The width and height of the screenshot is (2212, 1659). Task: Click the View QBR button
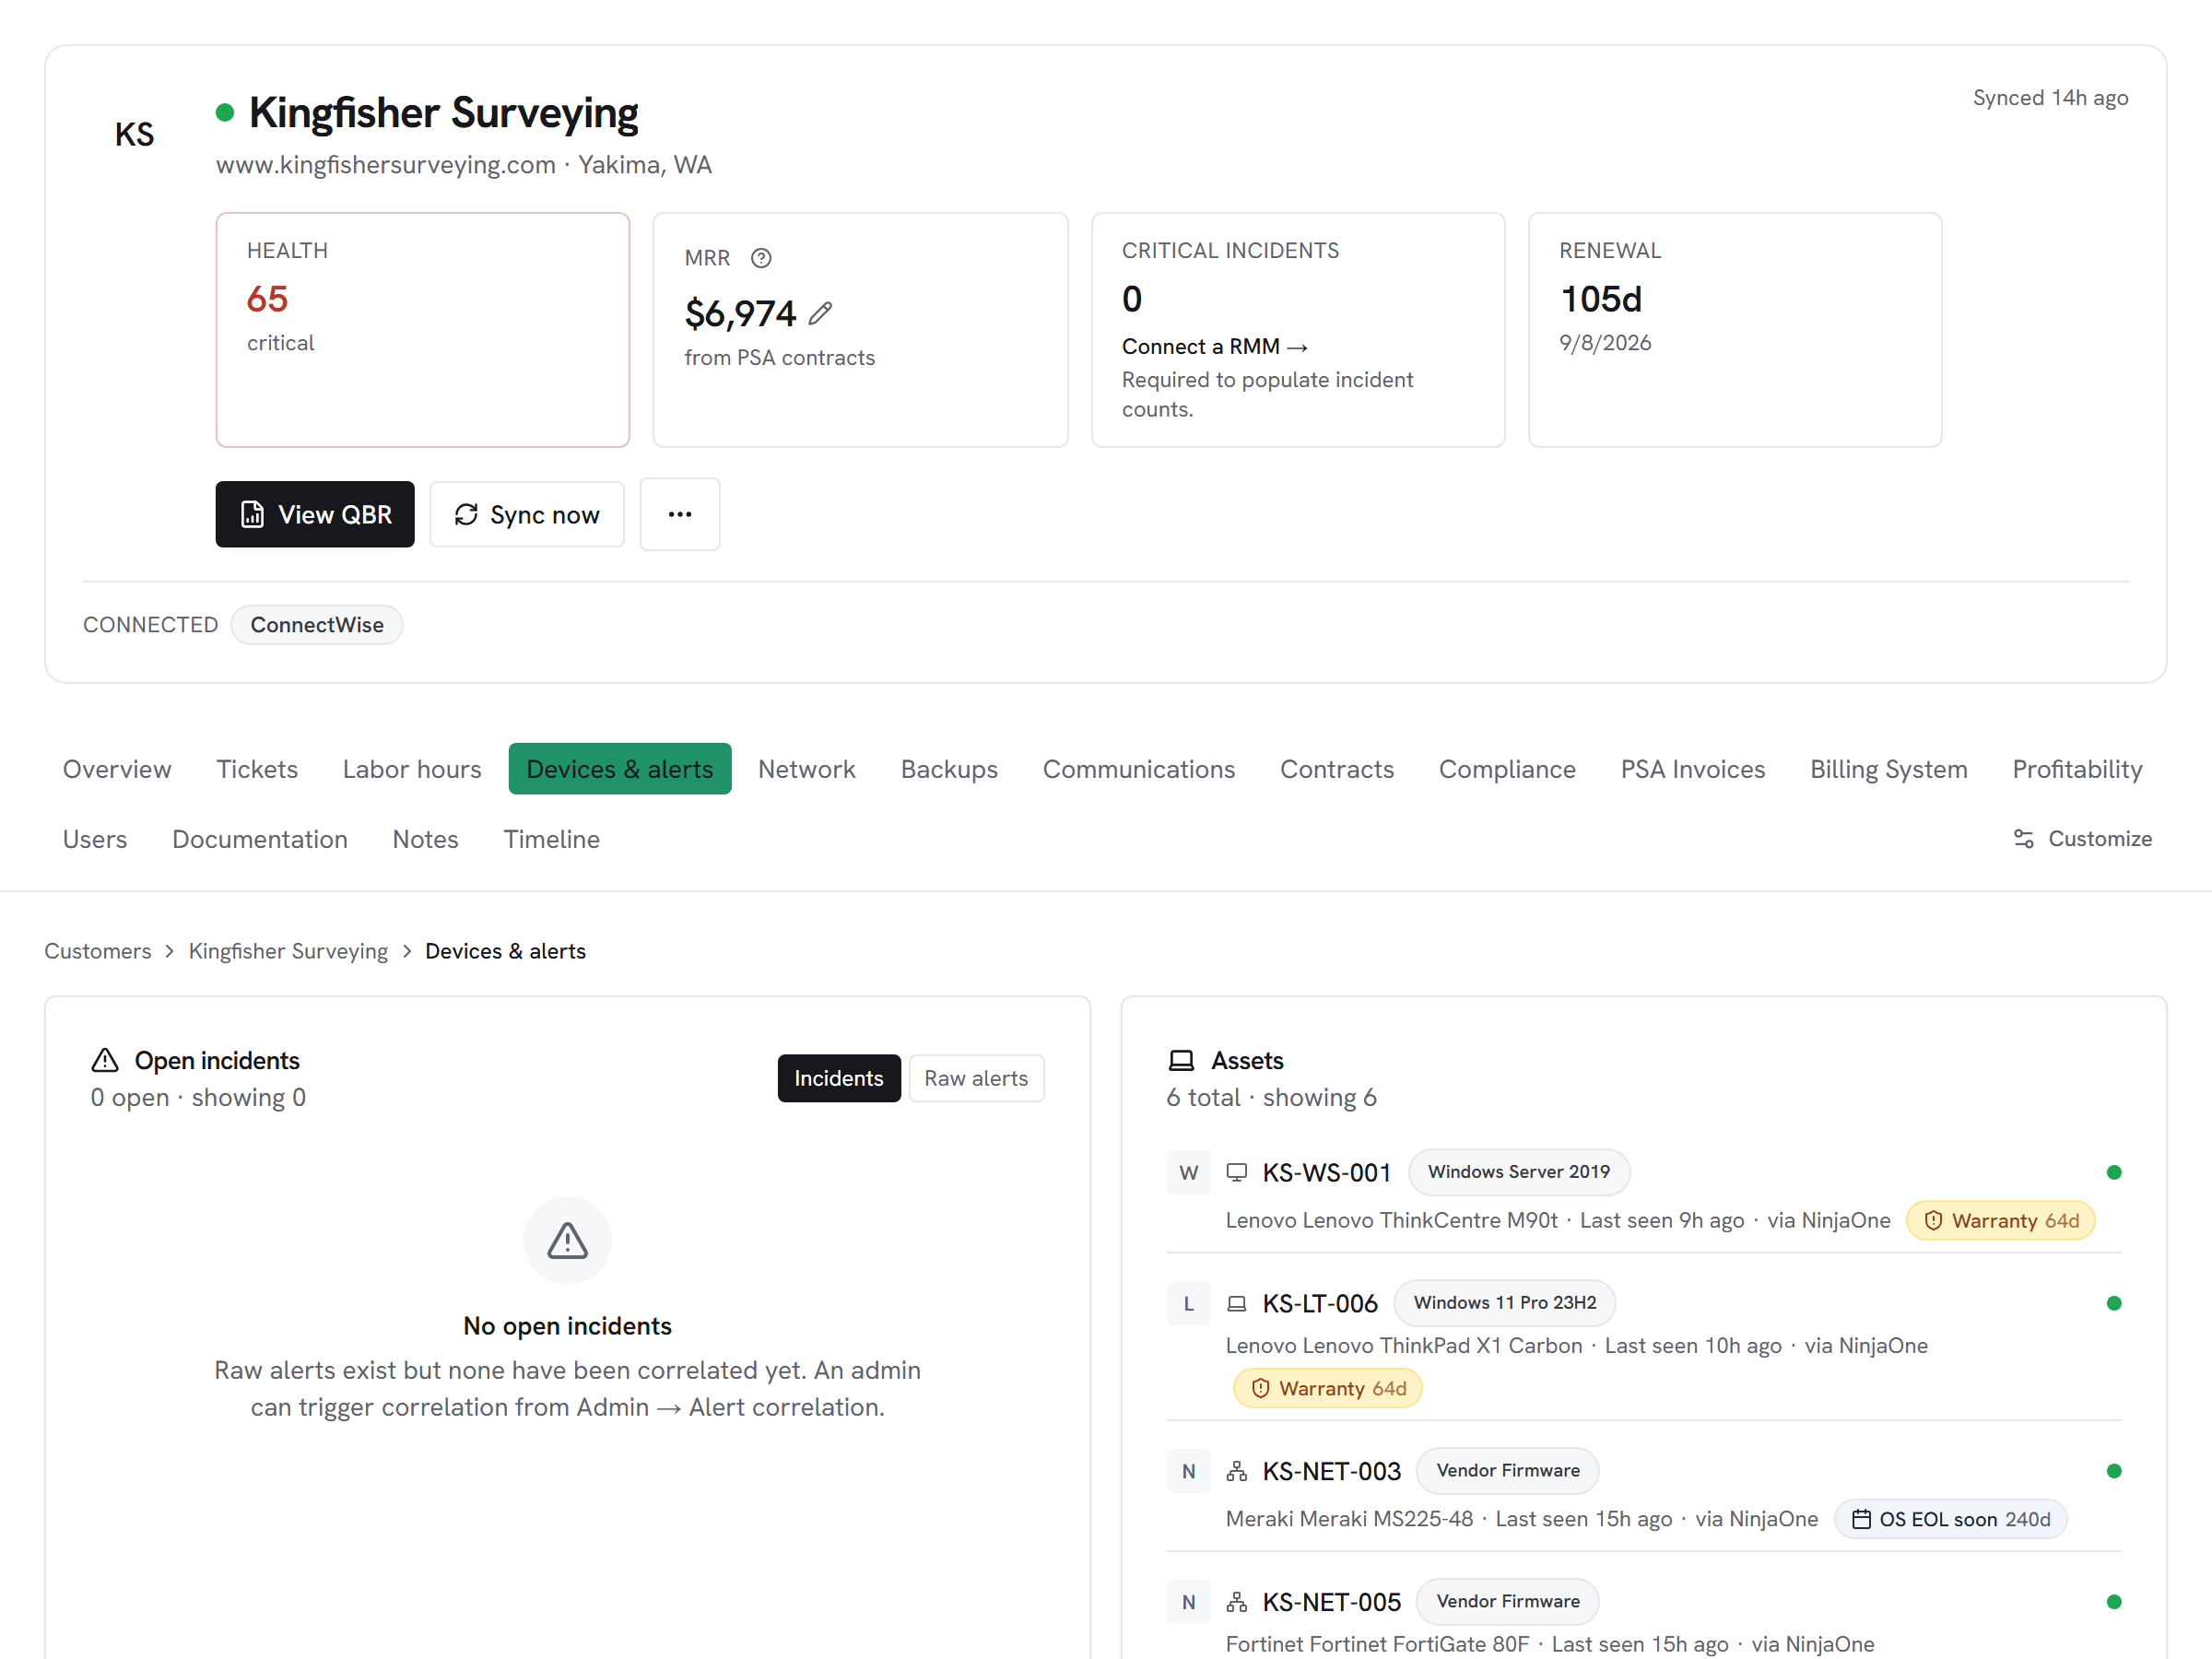pos(315,514)
